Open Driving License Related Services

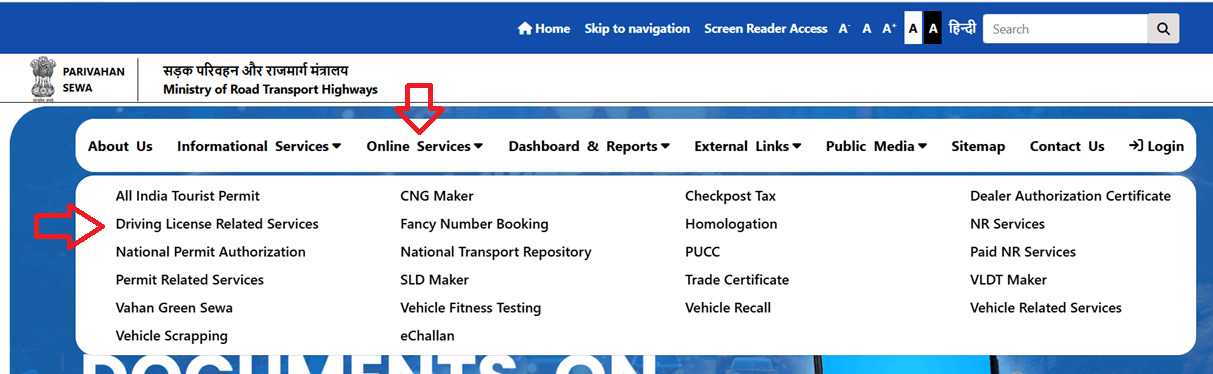pos(217,224)
